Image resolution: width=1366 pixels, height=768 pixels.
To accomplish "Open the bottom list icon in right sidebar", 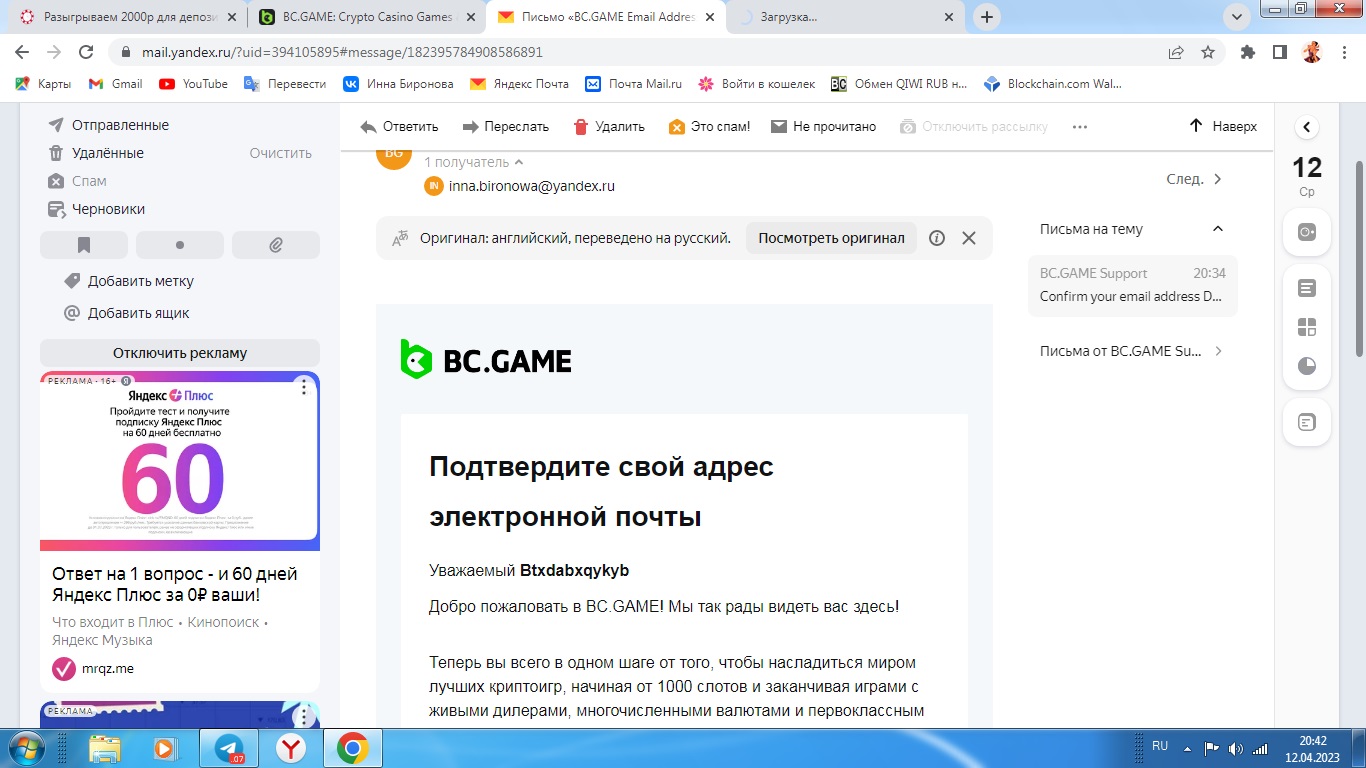I will pyautogui.click(x=1307, y=423).
